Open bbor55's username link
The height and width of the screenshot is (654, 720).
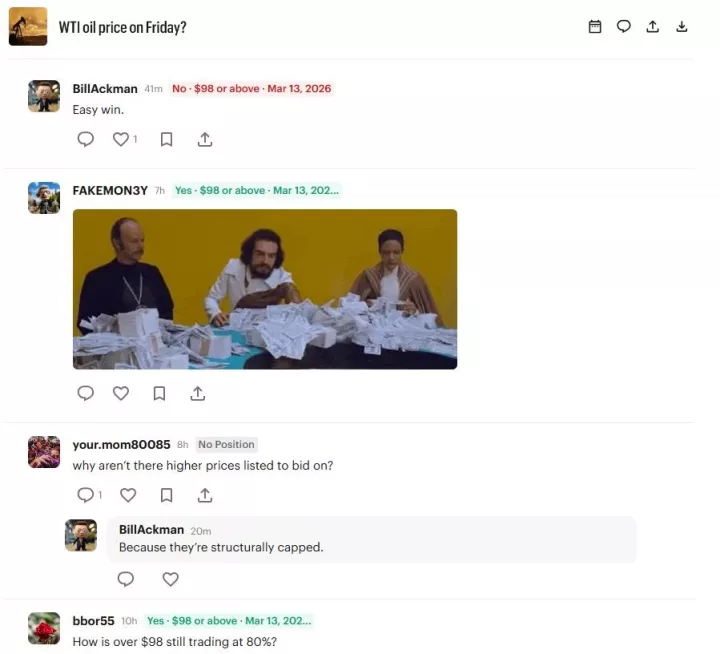pyautogui.click(x=93, y=621)
